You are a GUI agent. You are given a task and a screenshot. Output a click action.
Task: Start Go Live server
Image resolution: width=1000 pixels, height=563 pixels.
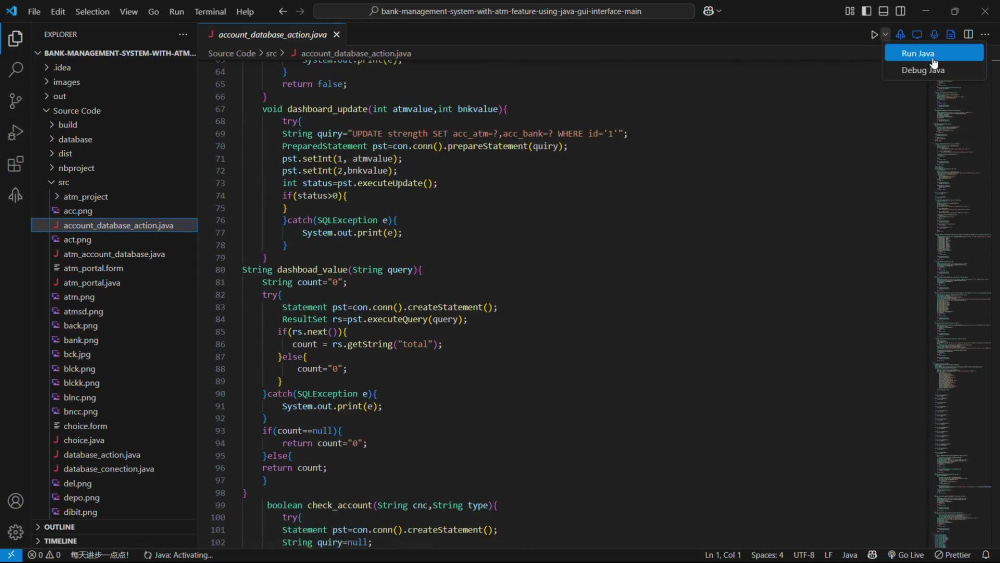click(x=905, y=555)
